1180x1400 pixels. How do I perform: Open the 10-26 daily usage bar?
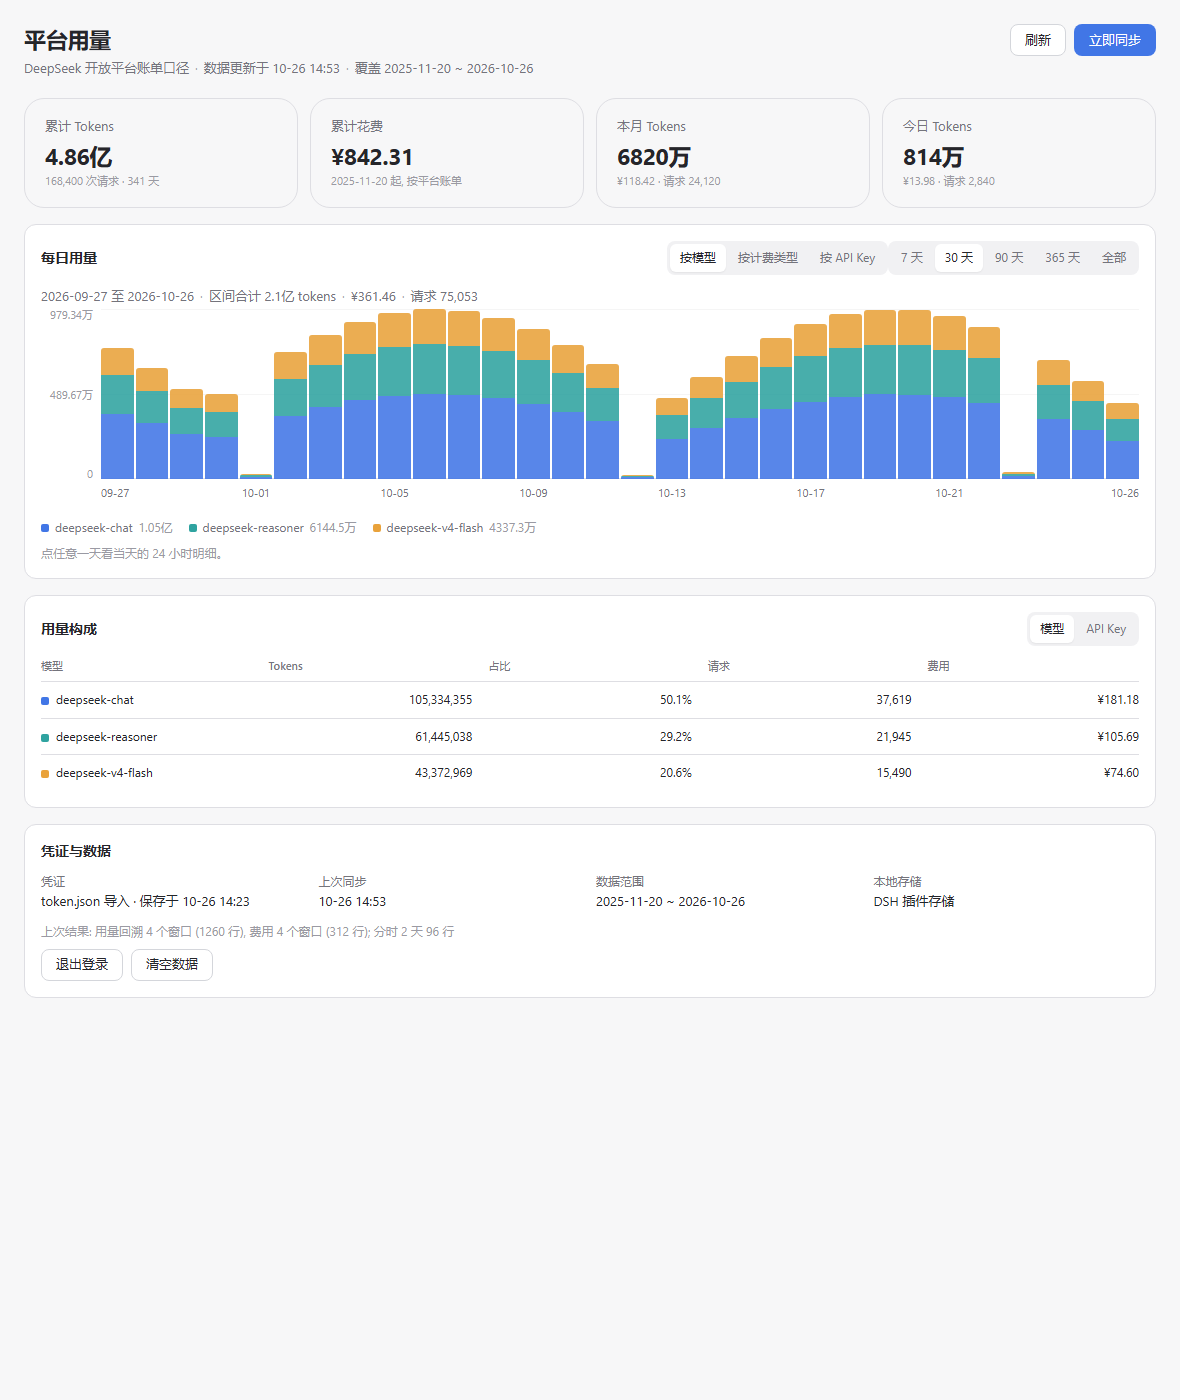1122,441
